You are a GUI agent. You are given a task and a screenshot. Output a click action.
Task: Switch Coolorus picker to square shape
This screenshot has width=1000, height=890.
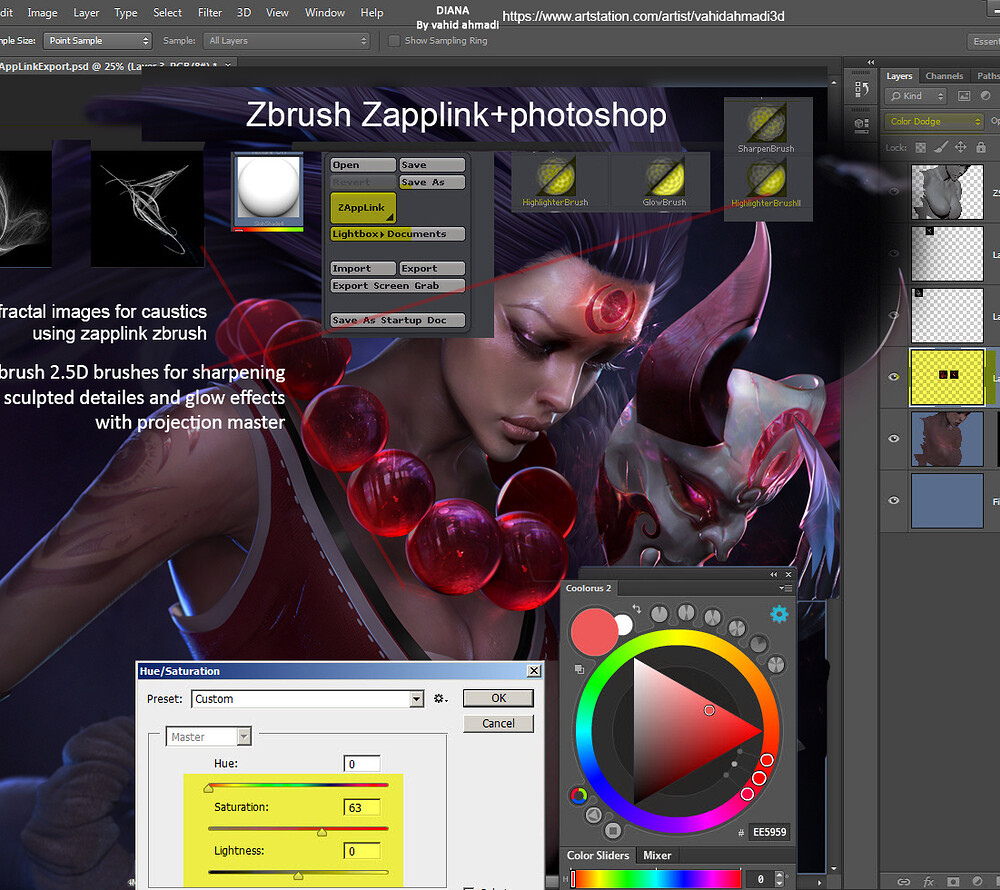point(613,830)
